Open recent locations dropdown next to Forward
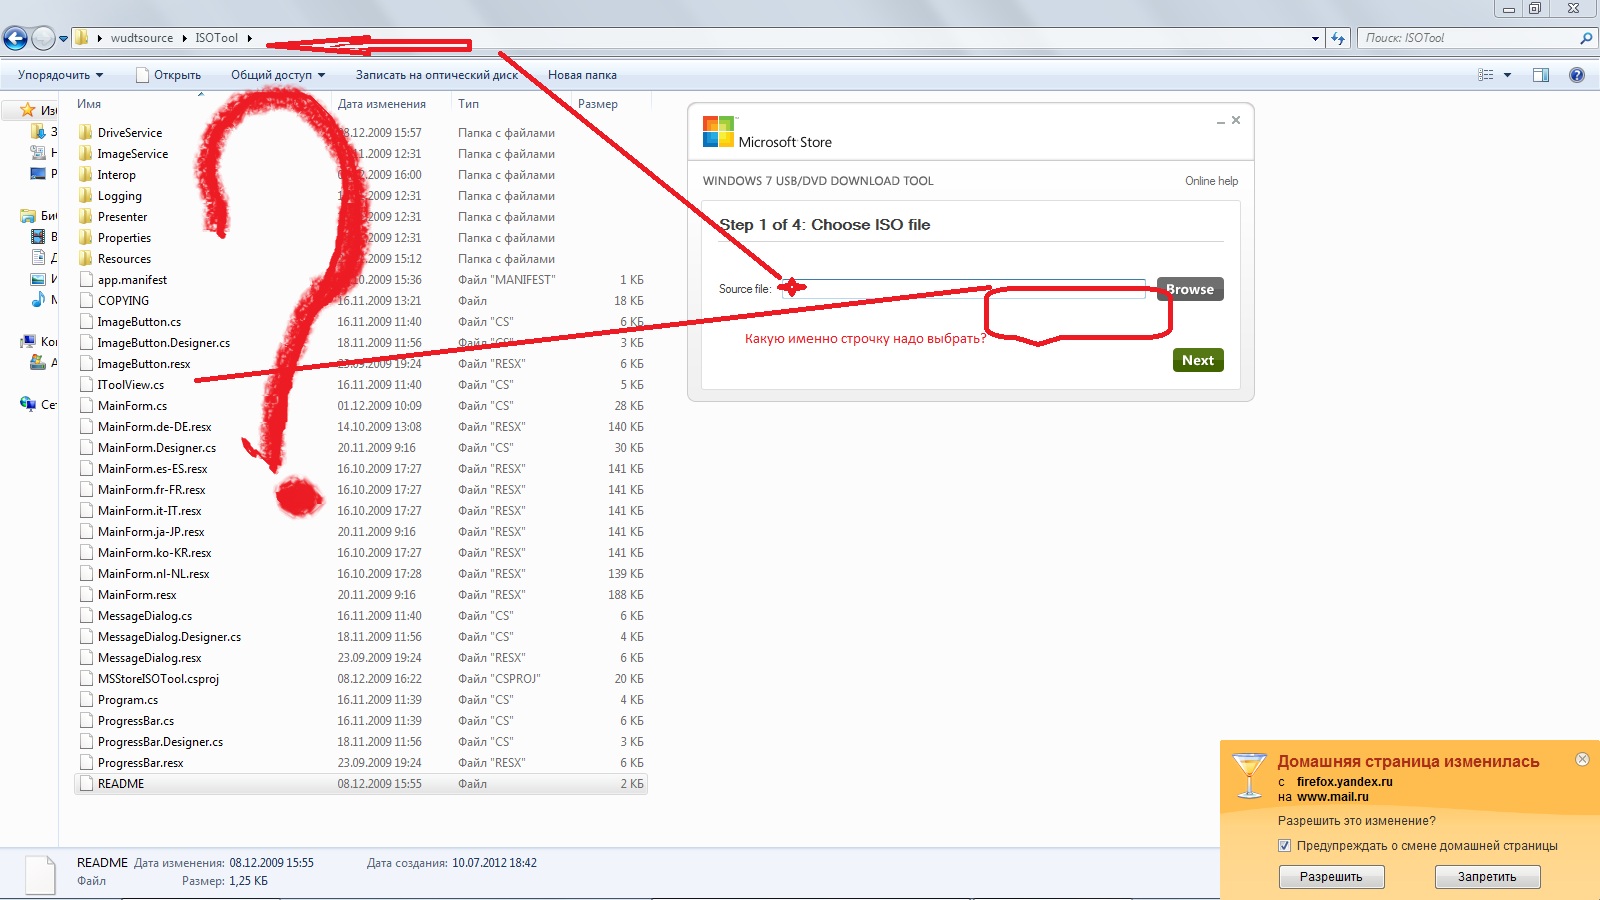The image size is (1600, 900). 63,39
